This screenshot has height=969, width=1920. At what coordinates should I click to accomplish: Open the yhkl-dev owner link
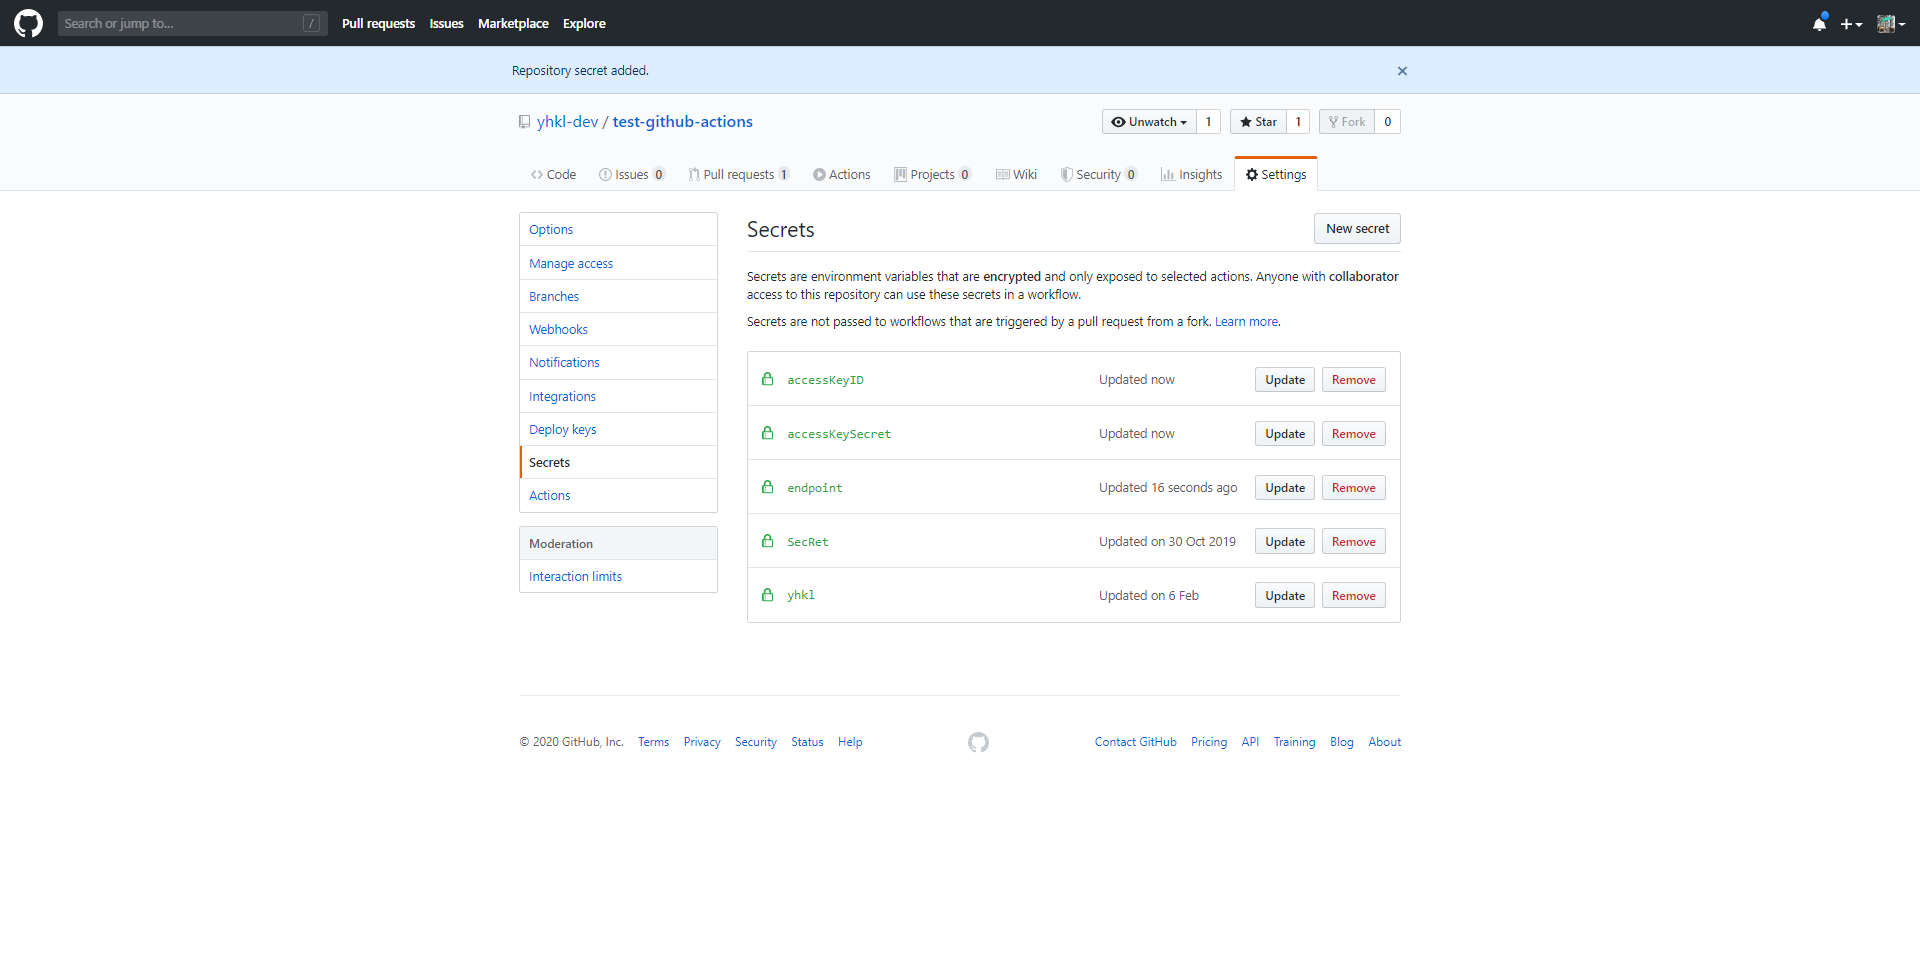(x=567, y=121)
